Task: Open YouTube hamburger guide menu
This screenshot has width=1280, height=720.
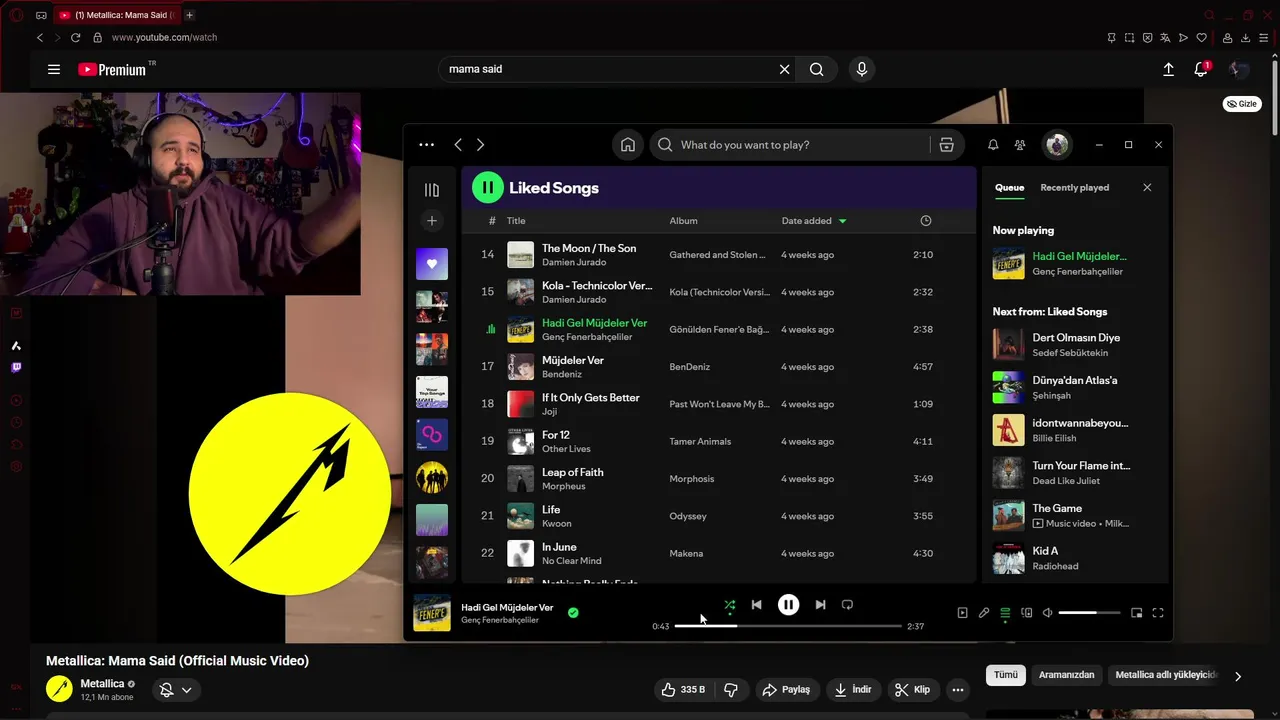Action: click(x=54, y=69)
